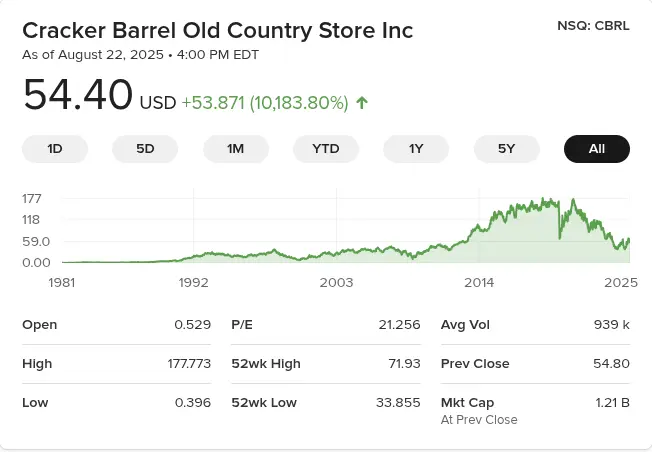Click the Mkt Cap value 1.21 B
The width and height of the screenshot is (652, 452).
pos(611,403)
